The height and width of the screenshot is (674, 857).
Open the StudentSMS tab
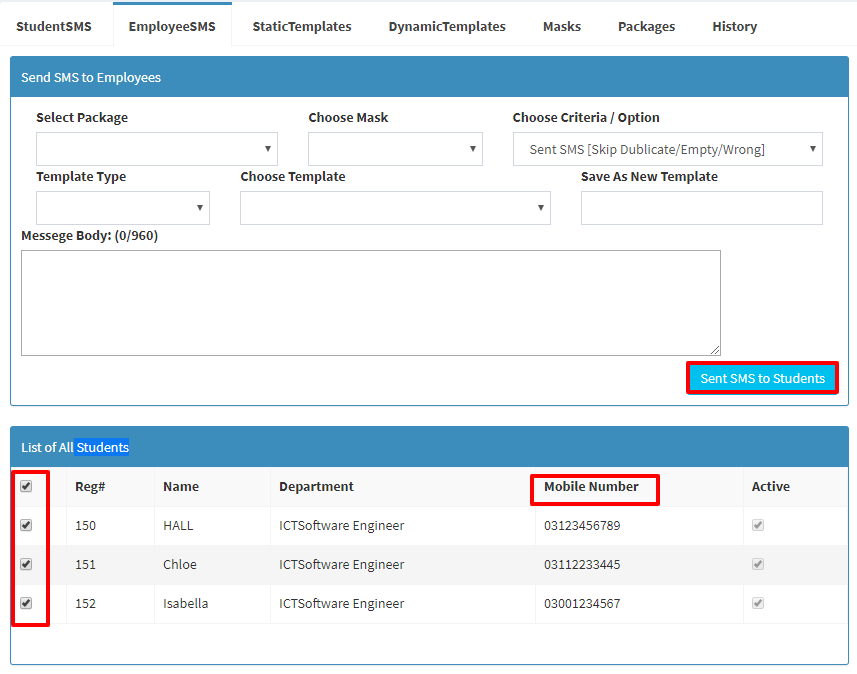click(x=54, y=26)
